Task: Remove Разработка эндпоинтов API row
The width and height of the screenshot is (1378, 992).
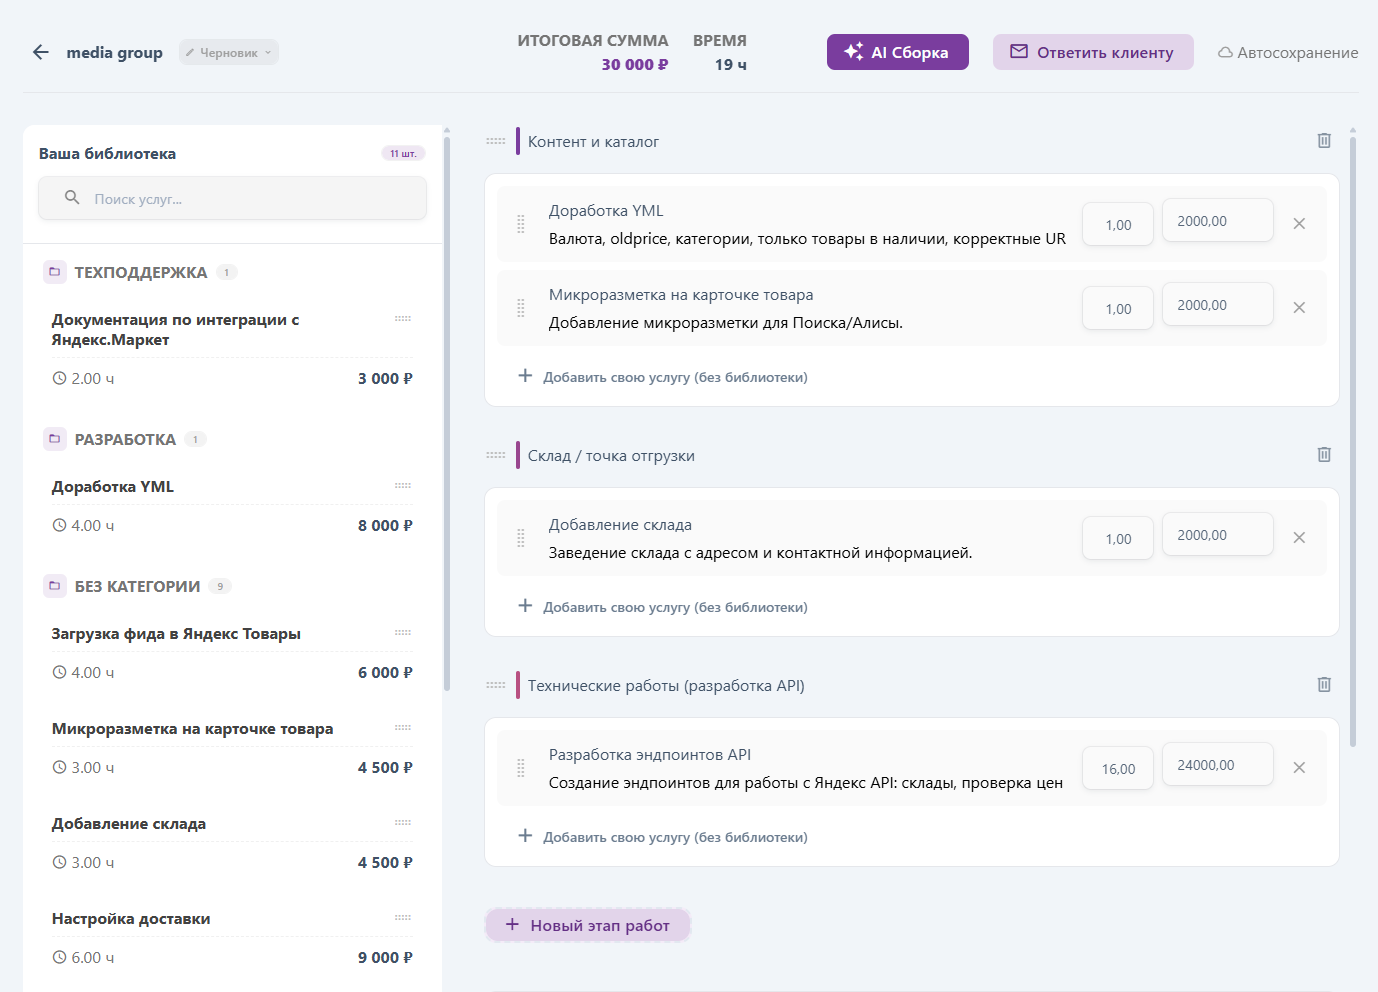Action: (x=1299, y=768)
